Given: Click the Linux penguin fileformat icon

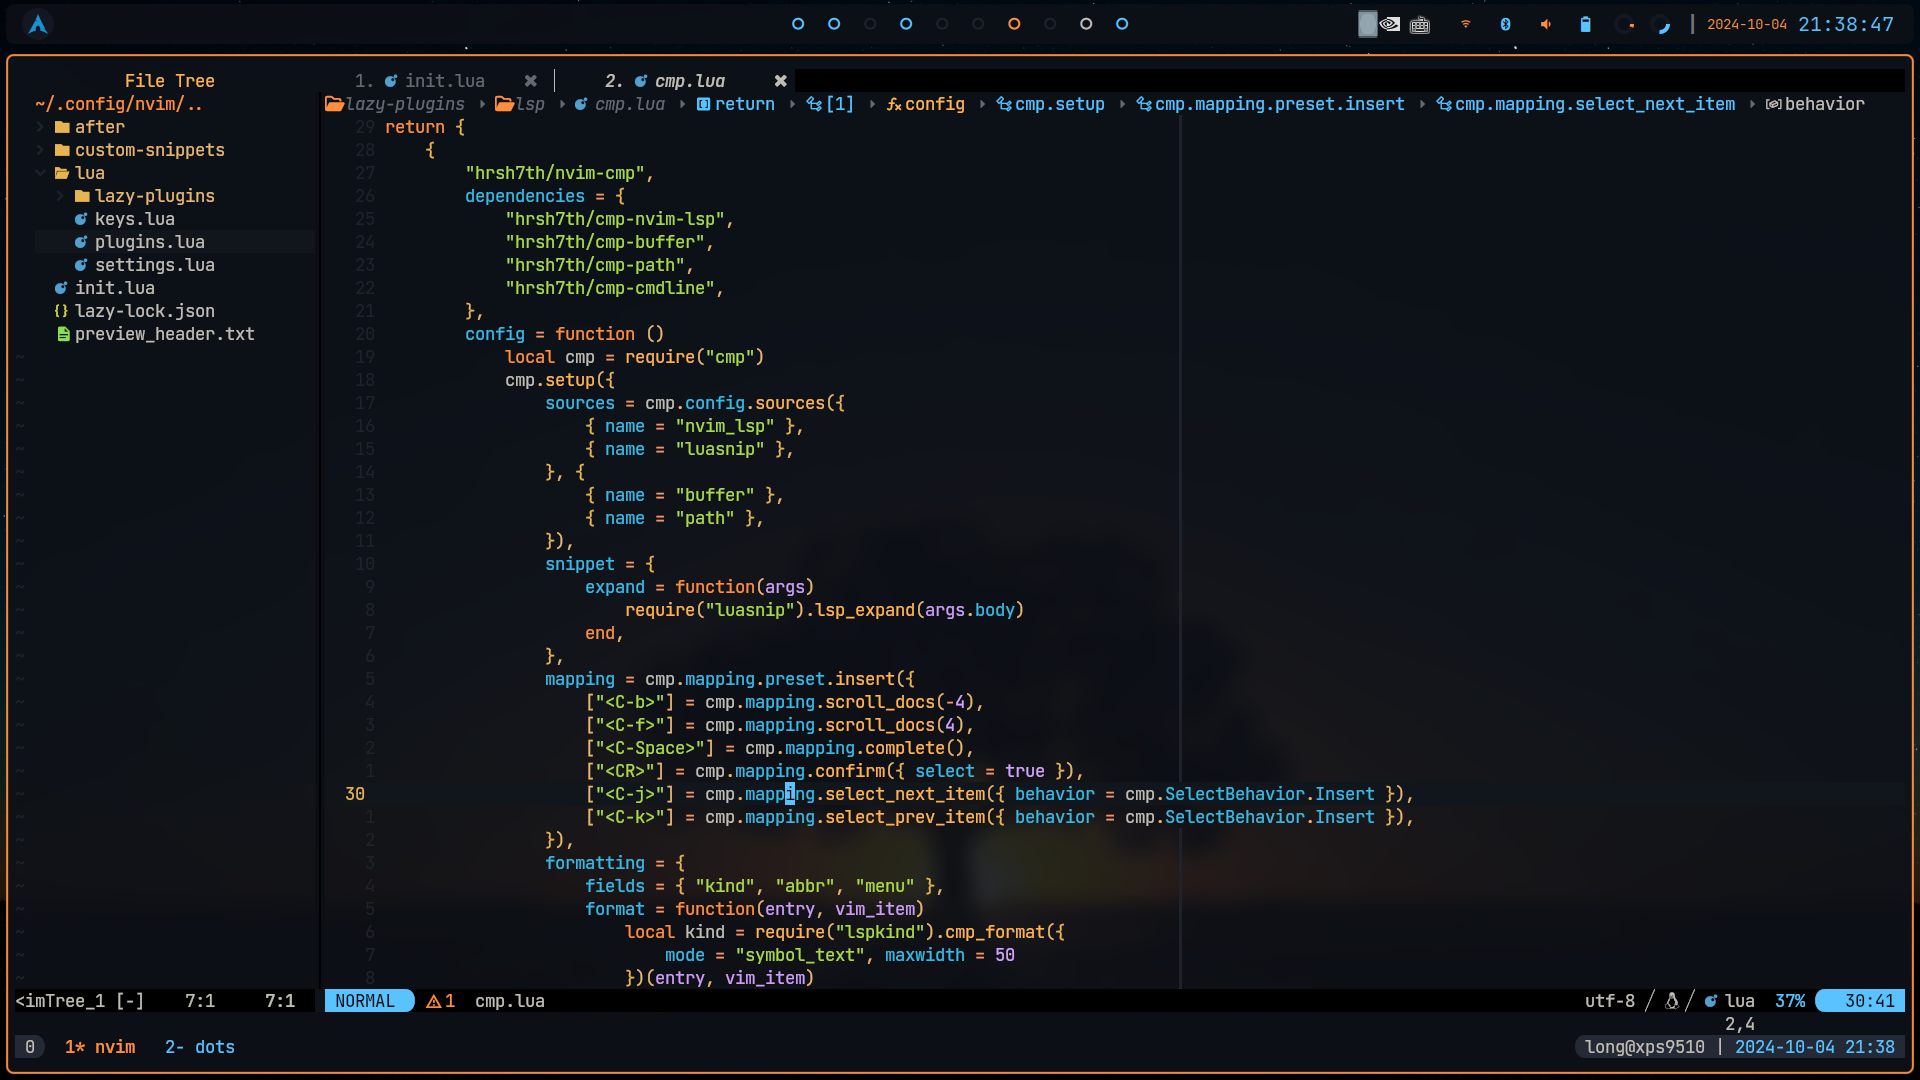Looking at the screenshot, I should point(1671,1001).
